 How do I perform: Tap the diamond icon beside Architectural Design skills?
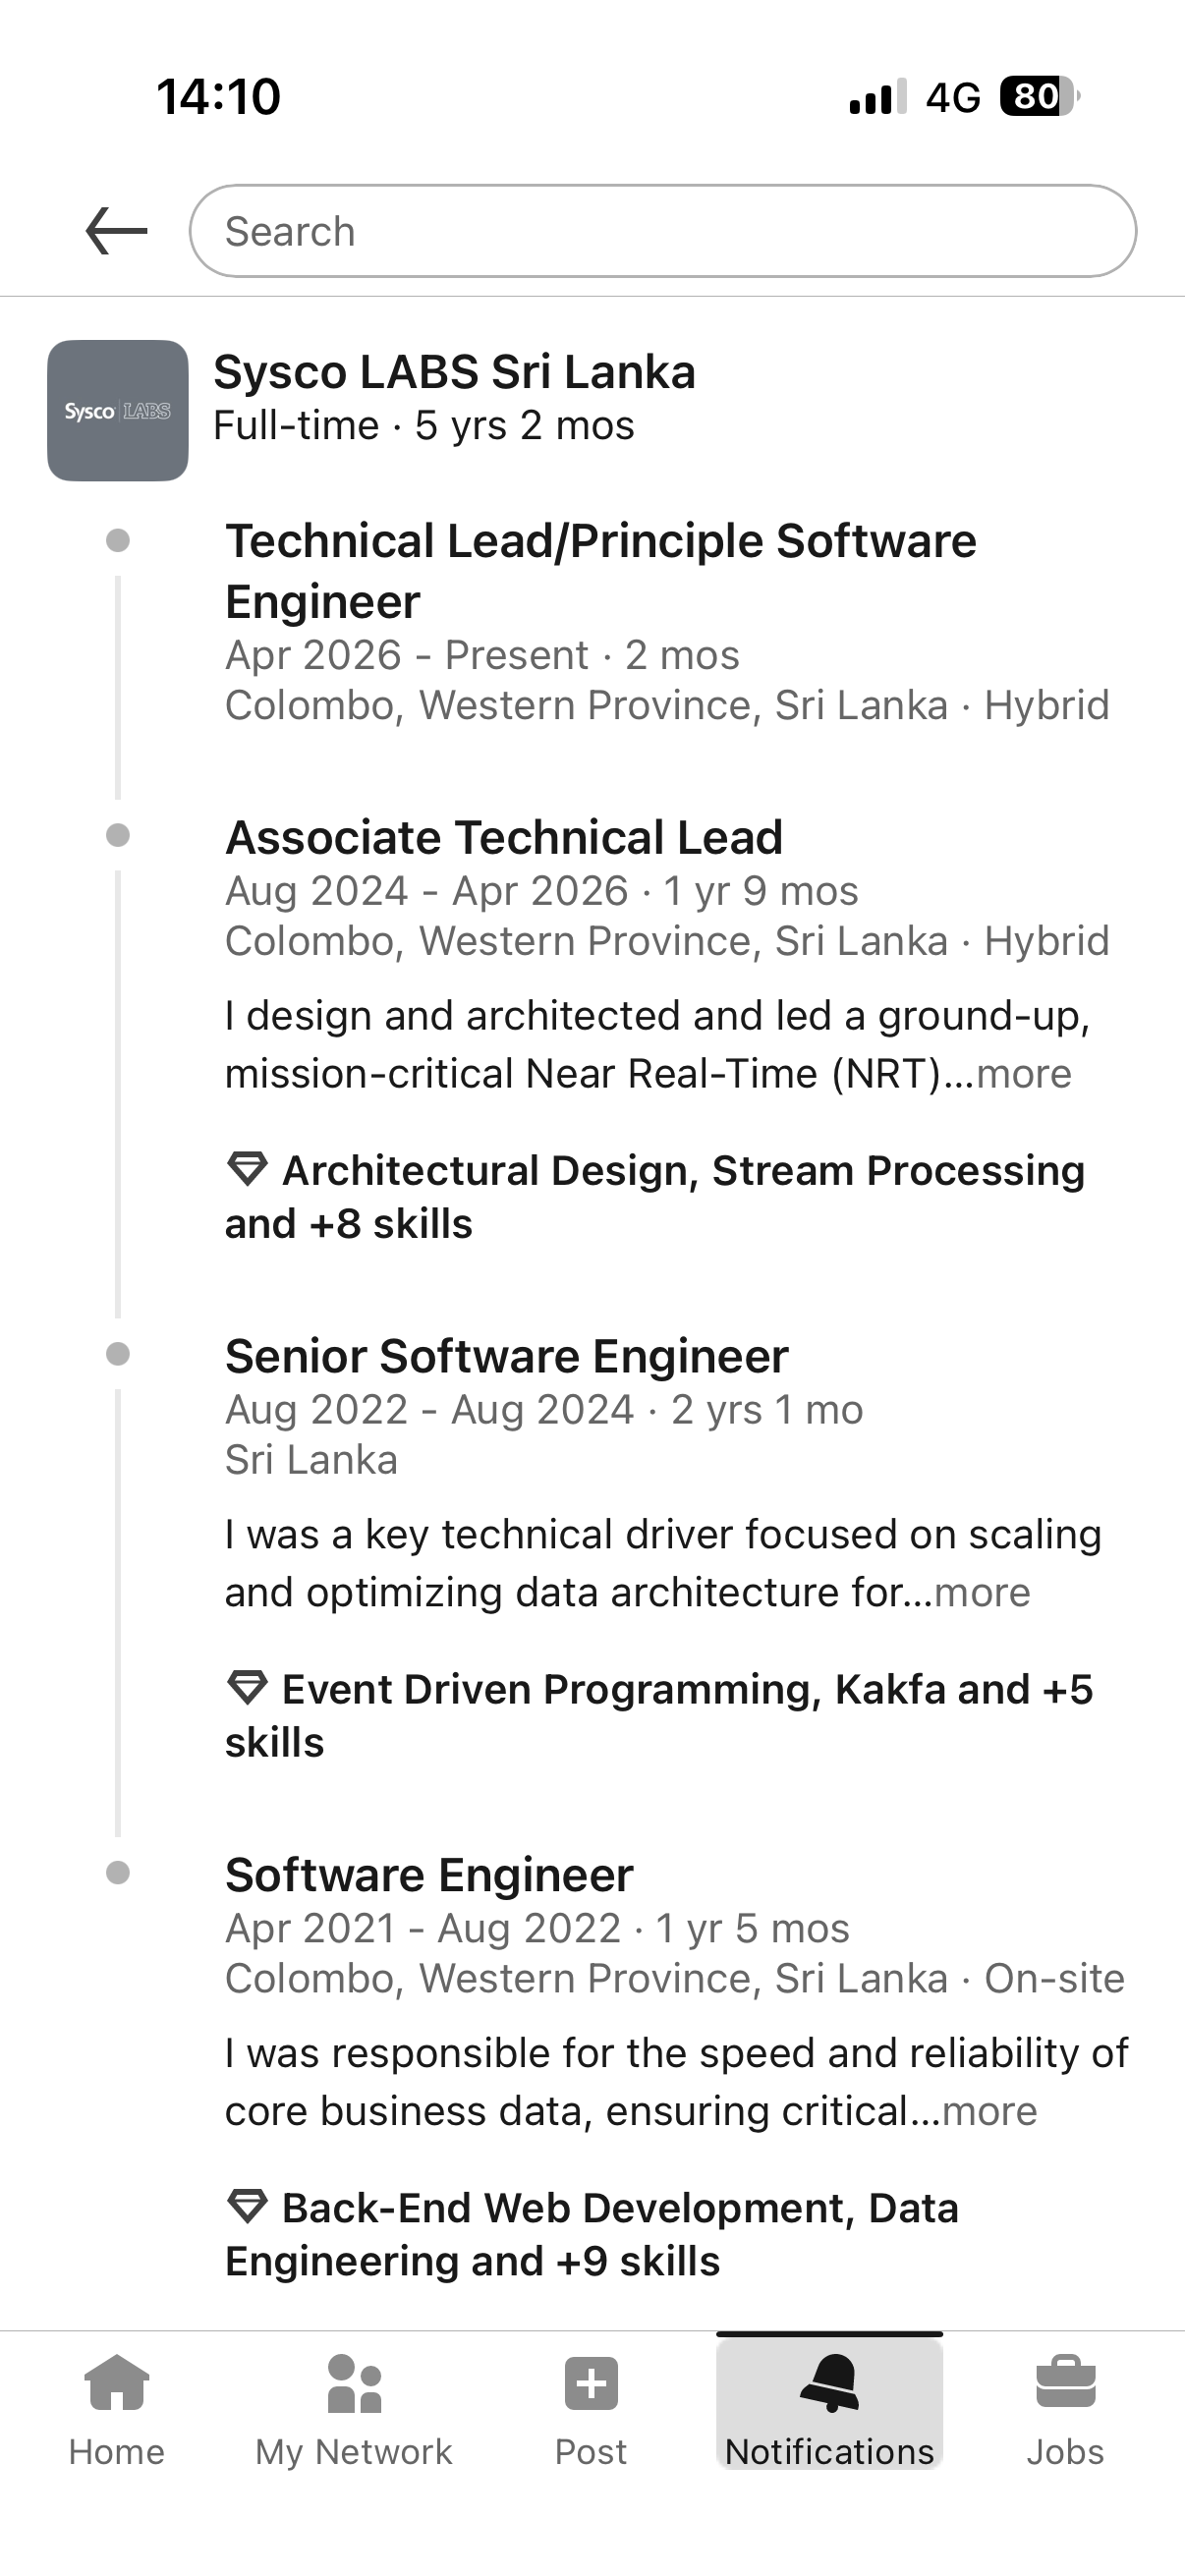pos(247,1169)
